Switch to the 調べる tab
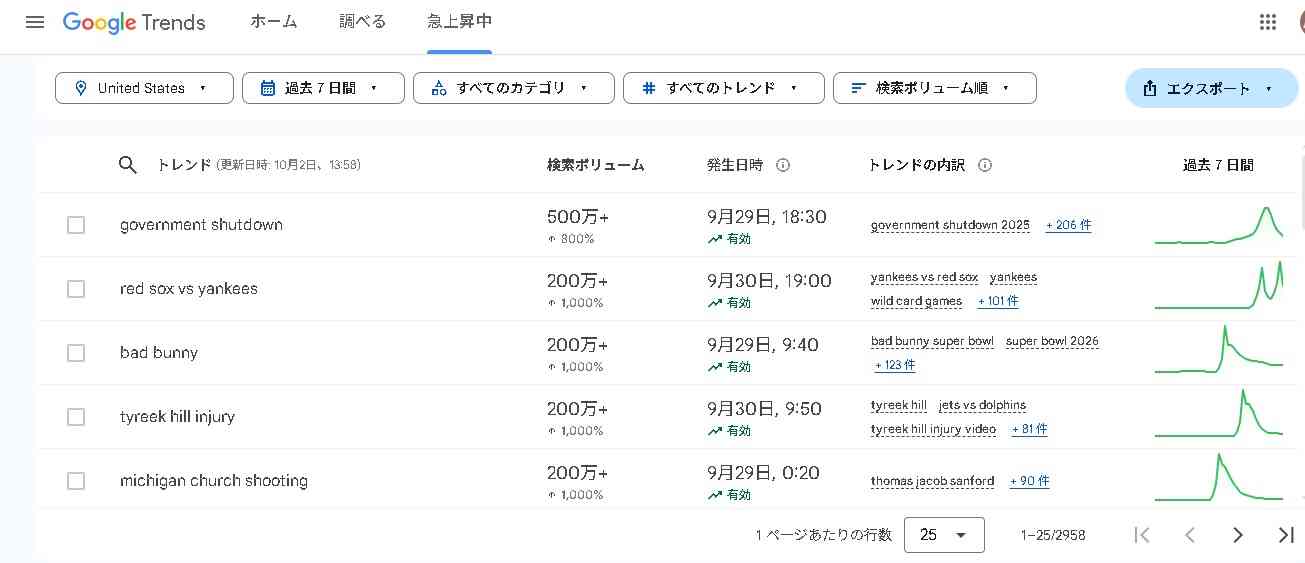Image resolution: width=1305 pixels, height=563 pixels. (362, 22)
